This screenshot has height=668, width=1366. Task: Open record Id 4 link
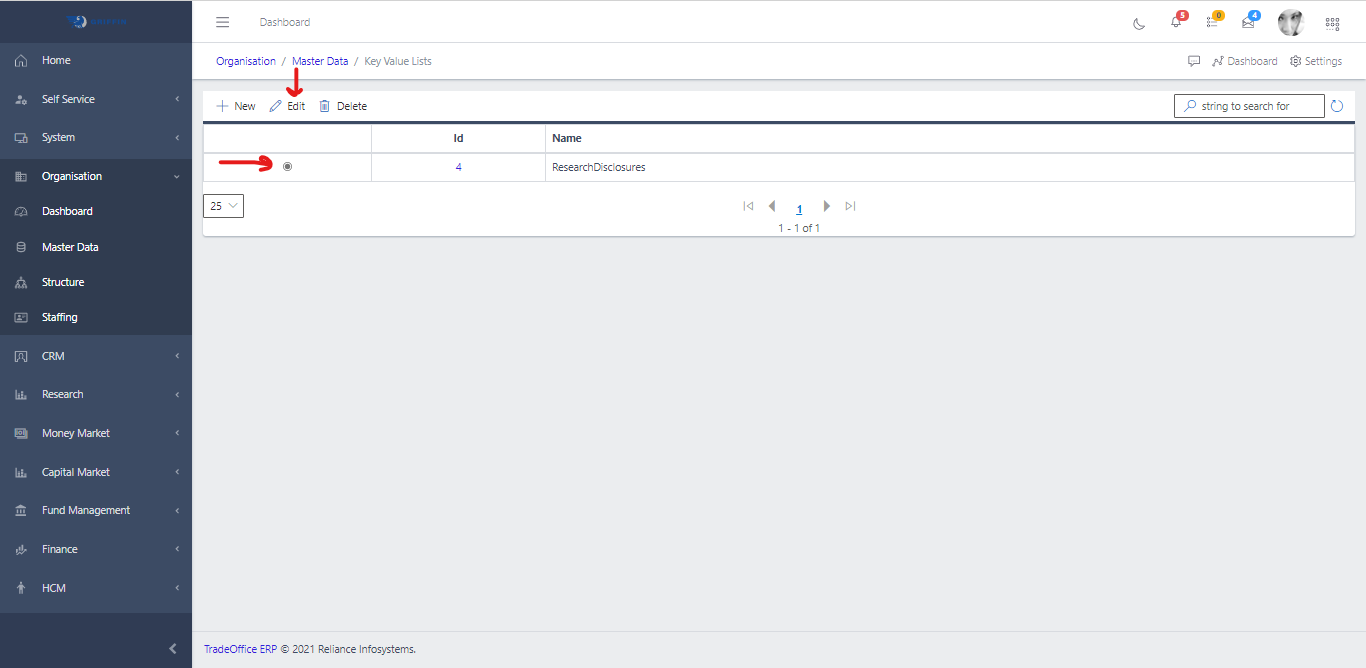(459, 167)
